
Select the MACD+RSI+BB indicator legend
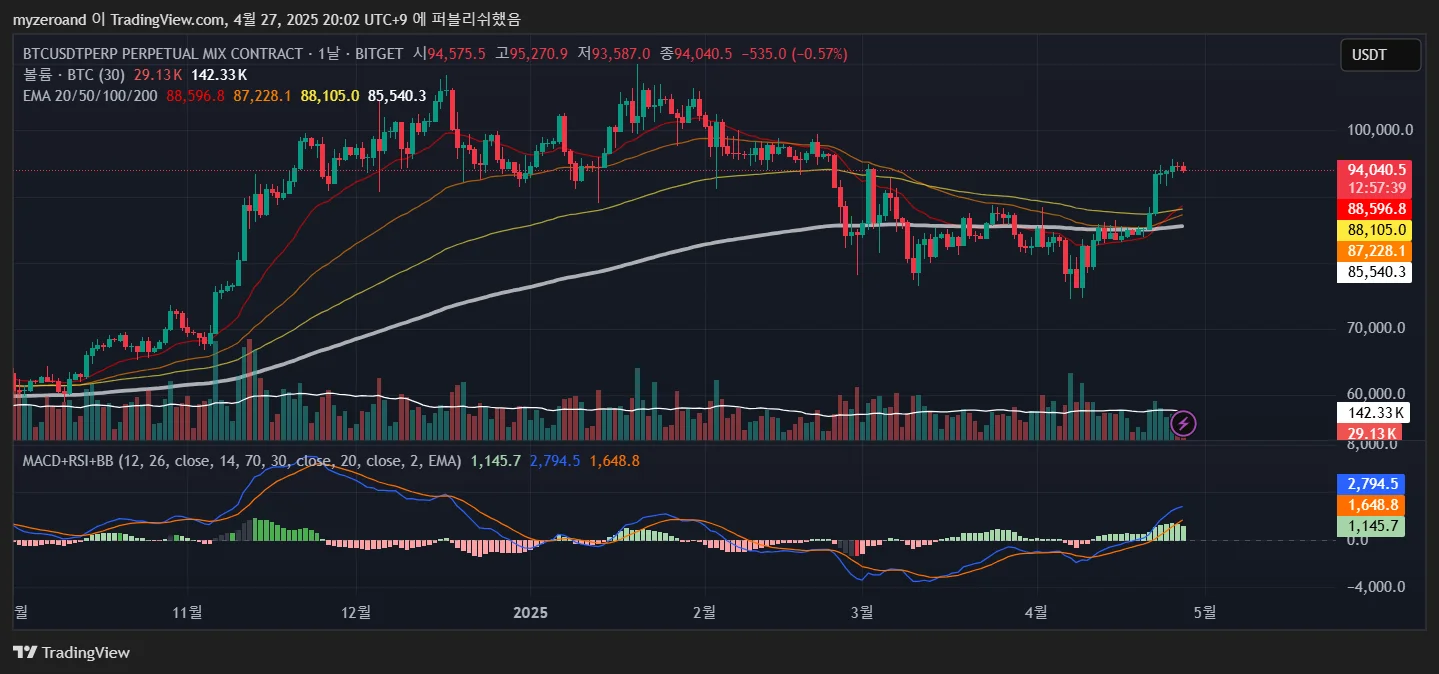(242, 461)
